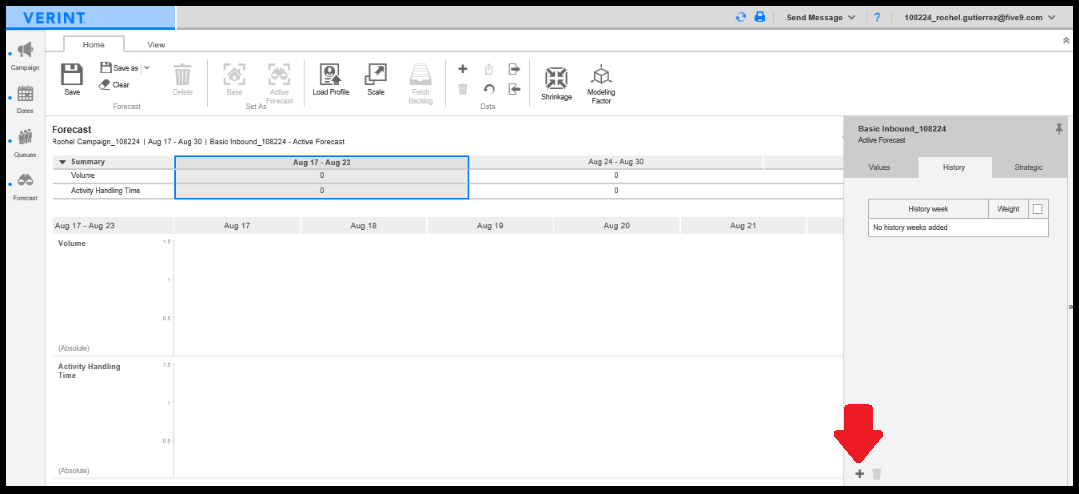Screen dimensions: 1079x494
Task: Open the Shrinkage tool
Action: [556, 83]
